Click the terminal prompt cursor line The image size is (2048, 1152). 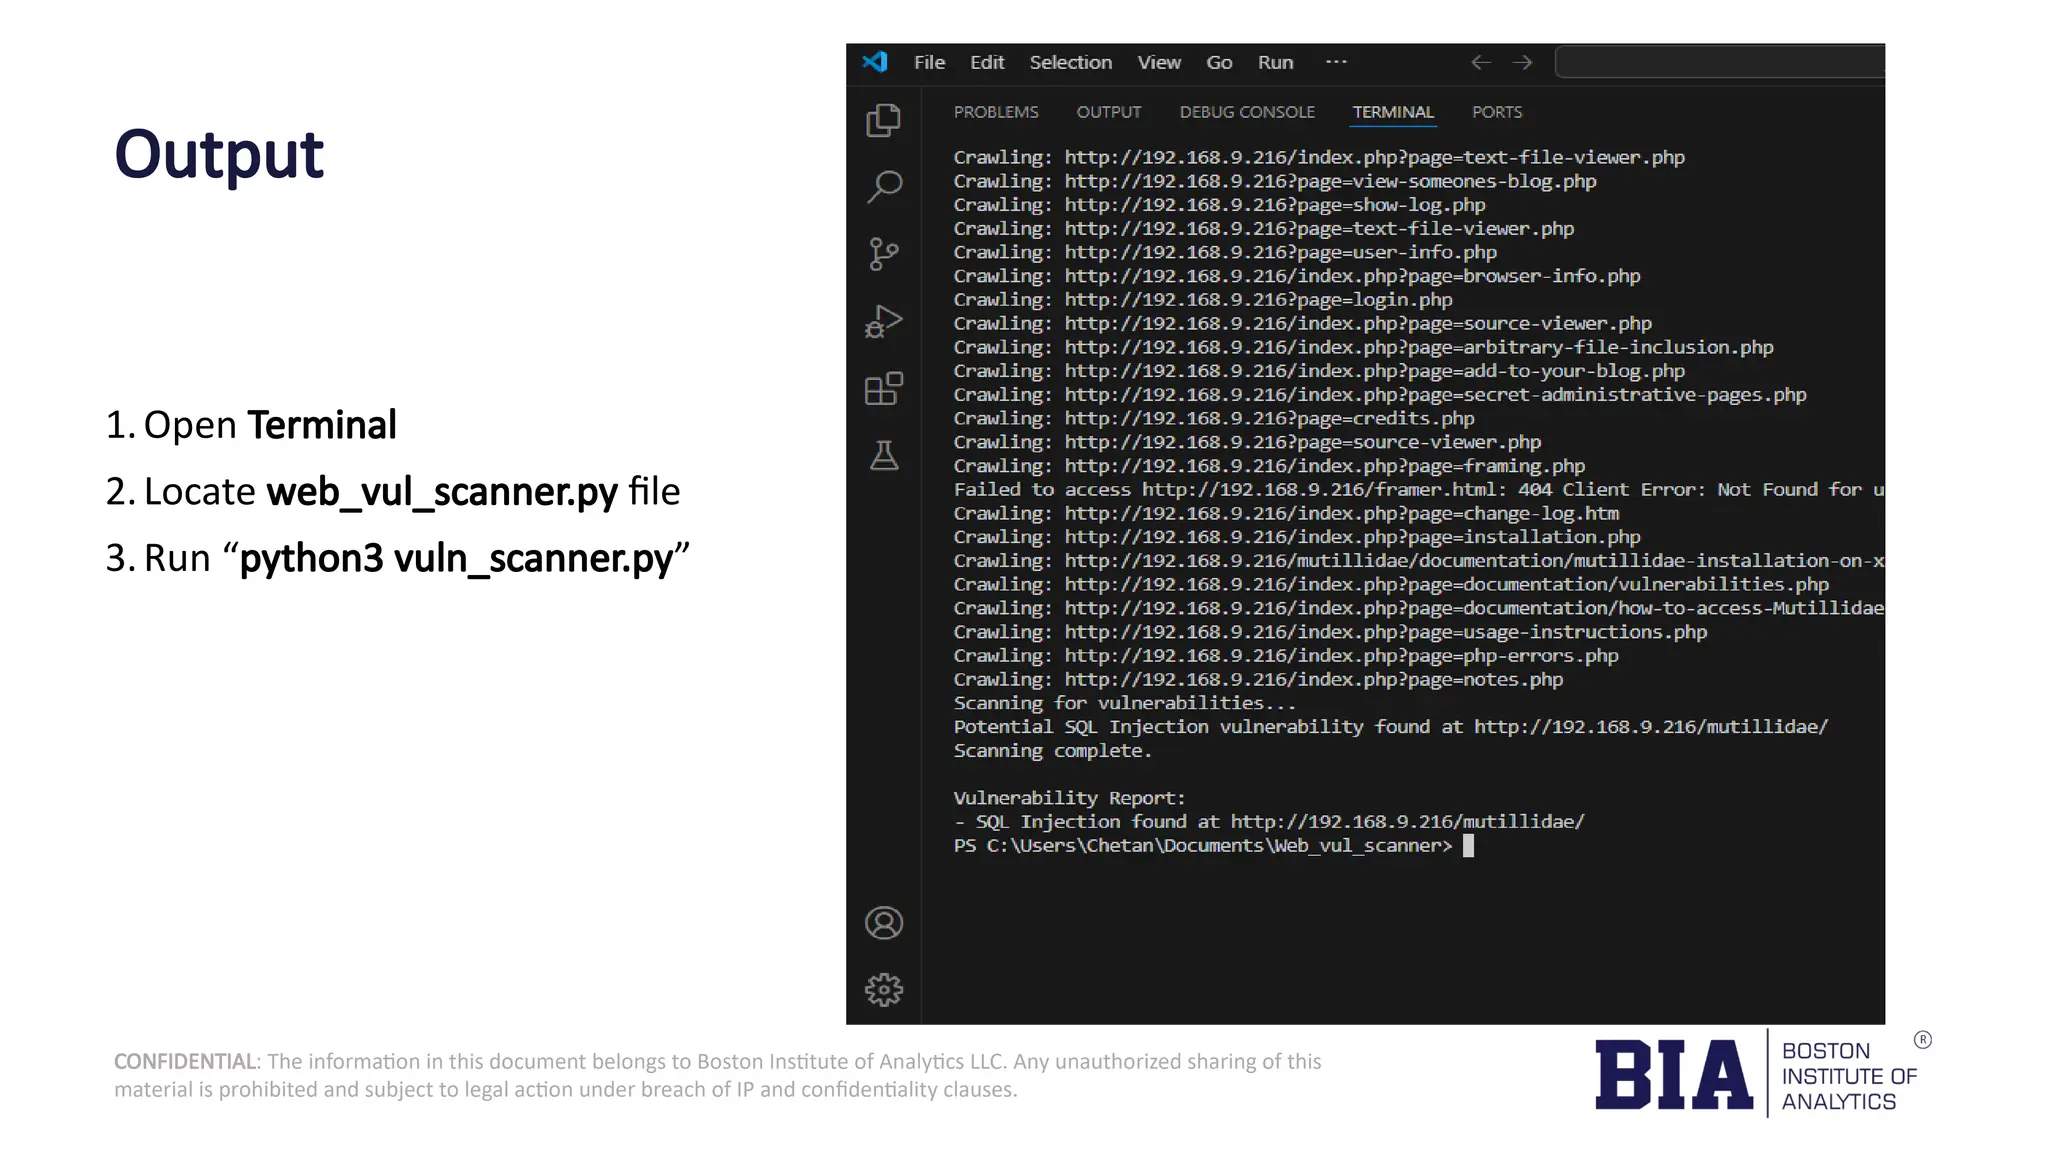pos(1468,846)
